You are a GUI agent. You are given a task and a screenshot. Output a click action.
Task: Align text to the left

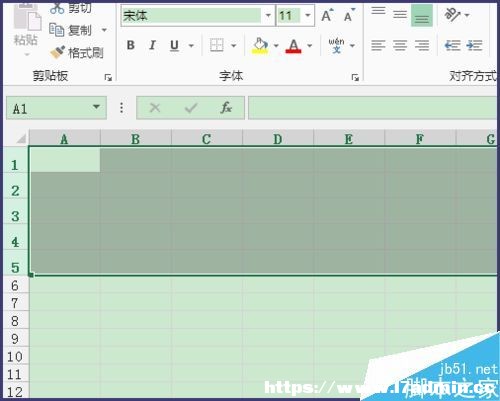pyautogui.click(x=378, y=45)
